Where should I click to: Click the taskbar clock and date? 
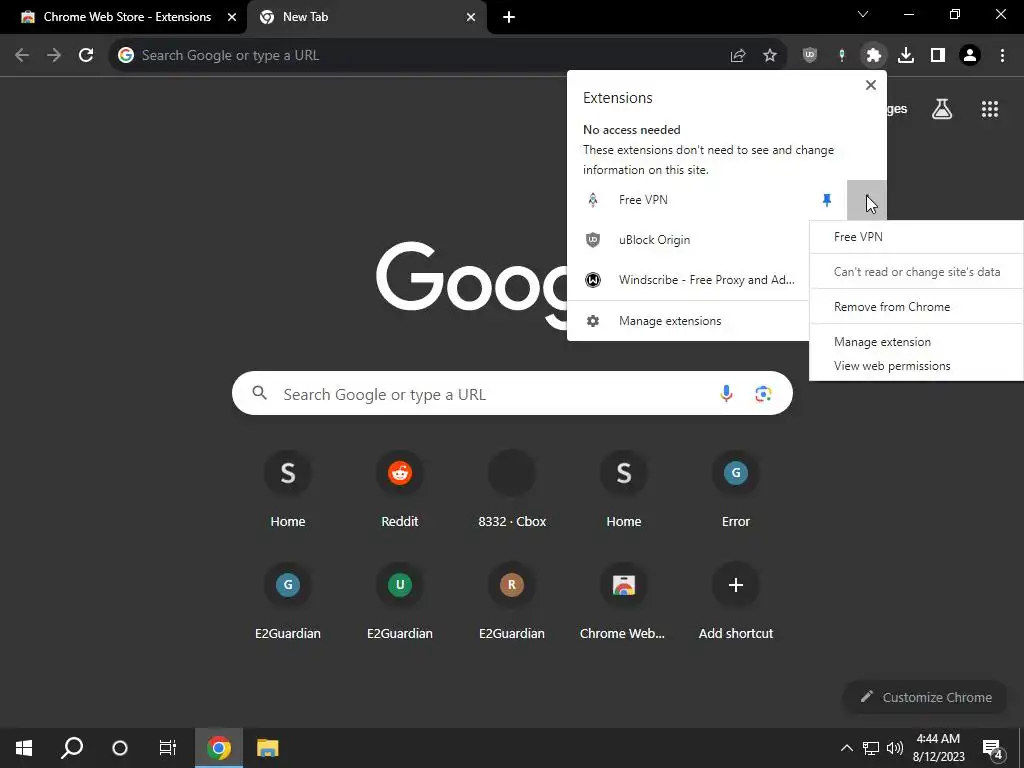(x=938, y=748)
